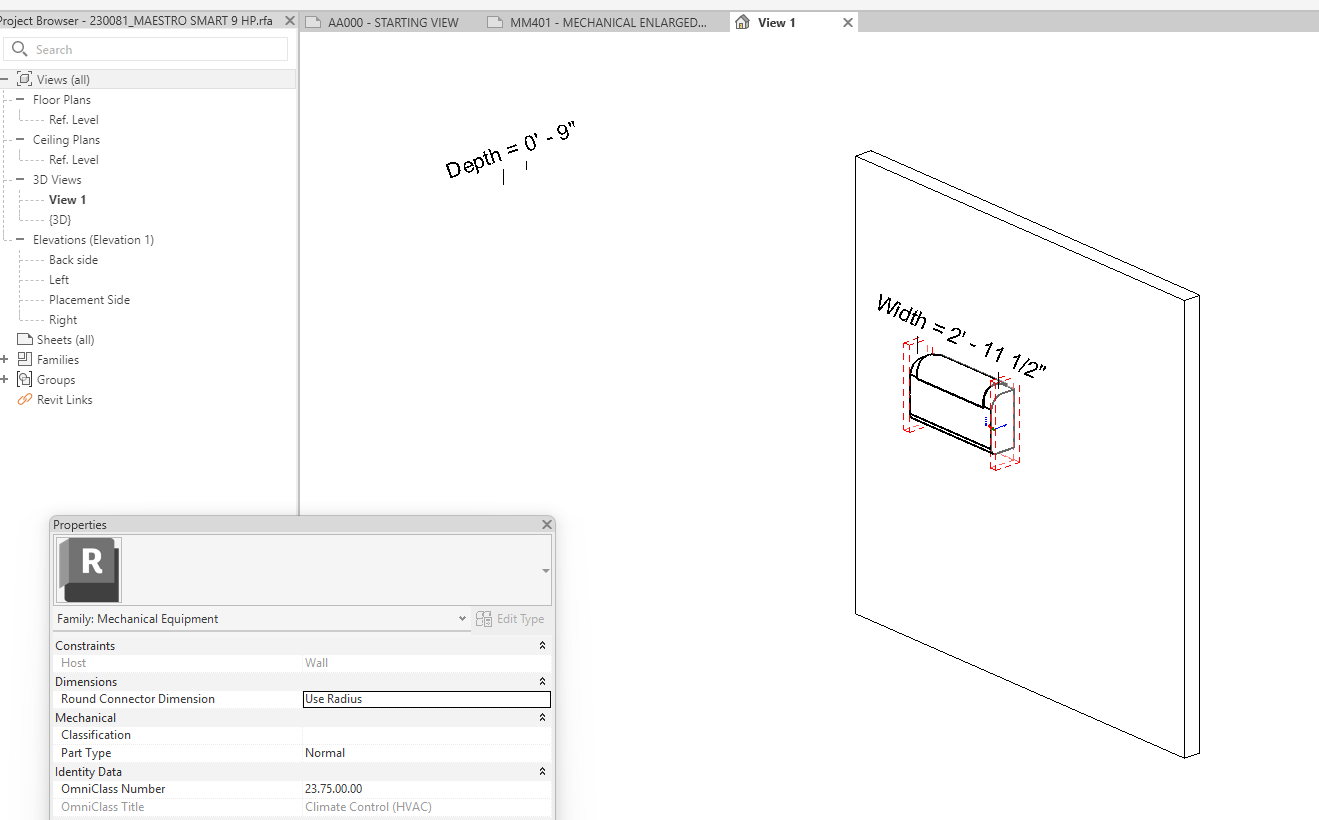
Task: Collapse the Ceiling Plans node
Action: tap(21, 139)
